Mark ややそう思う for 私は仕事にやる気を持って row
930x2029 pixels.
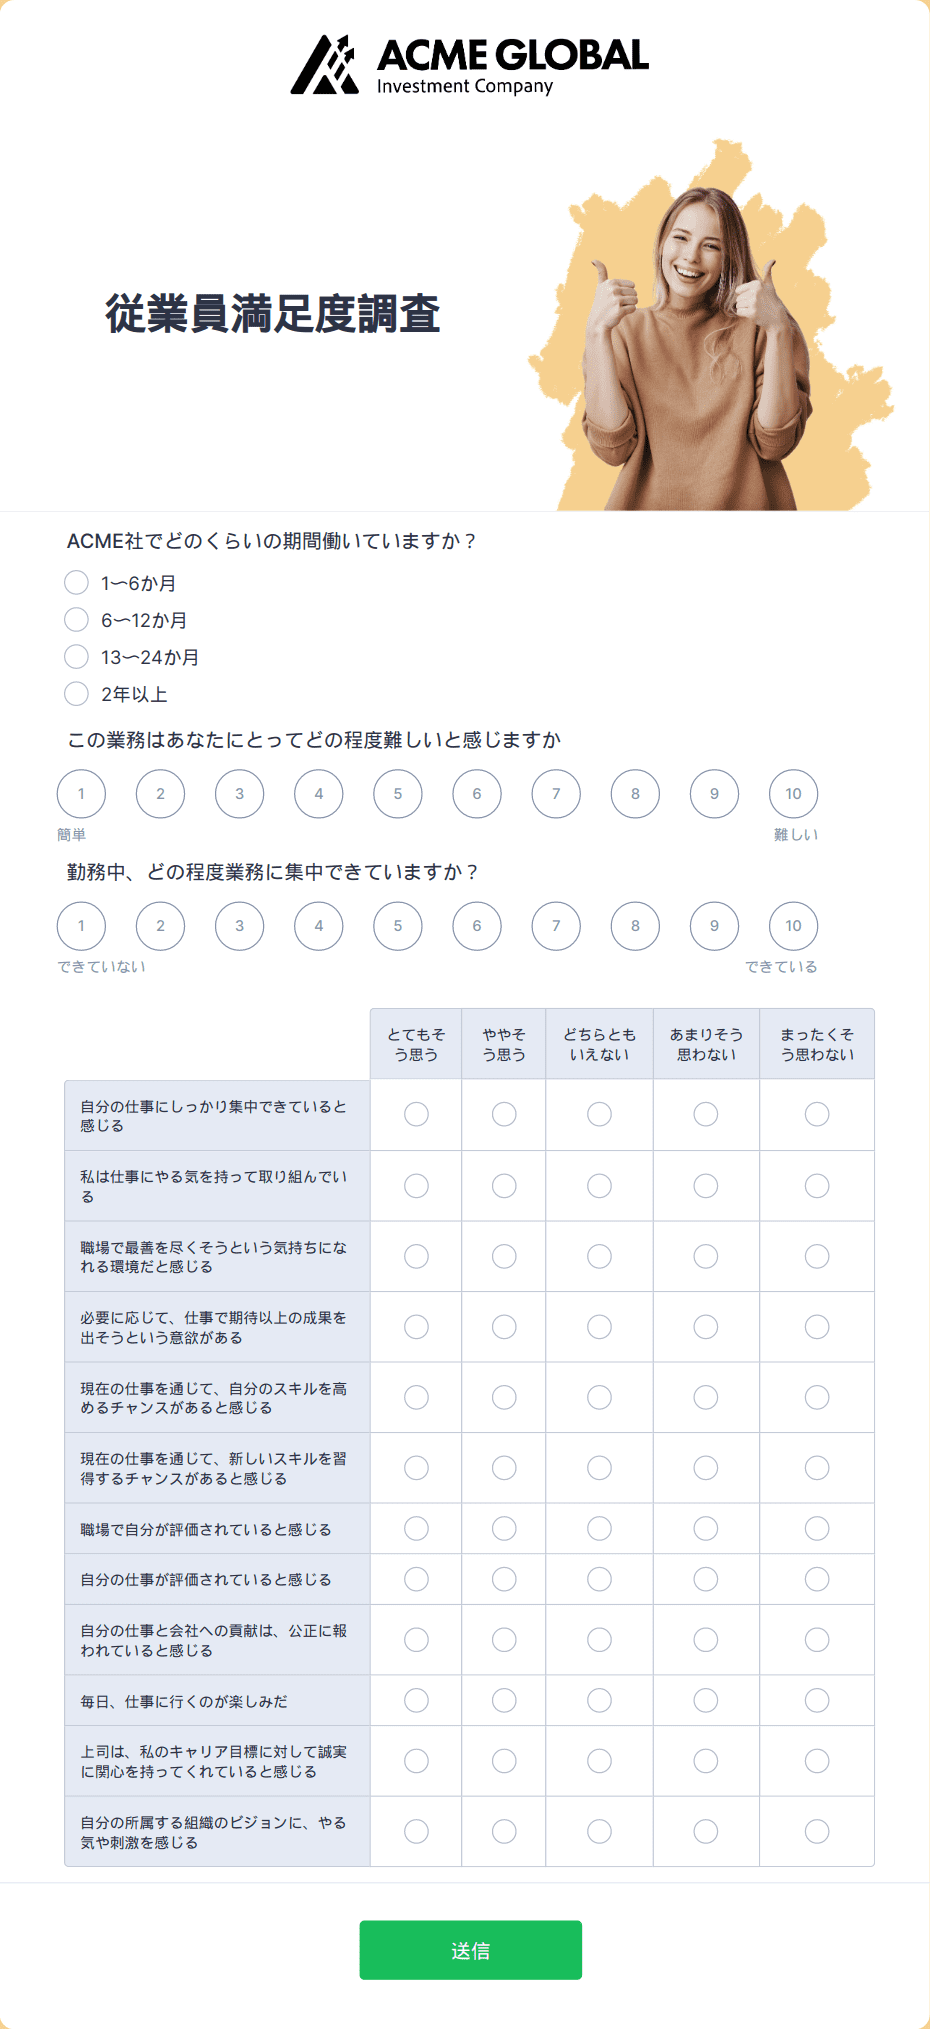[x=504, y=1186]
